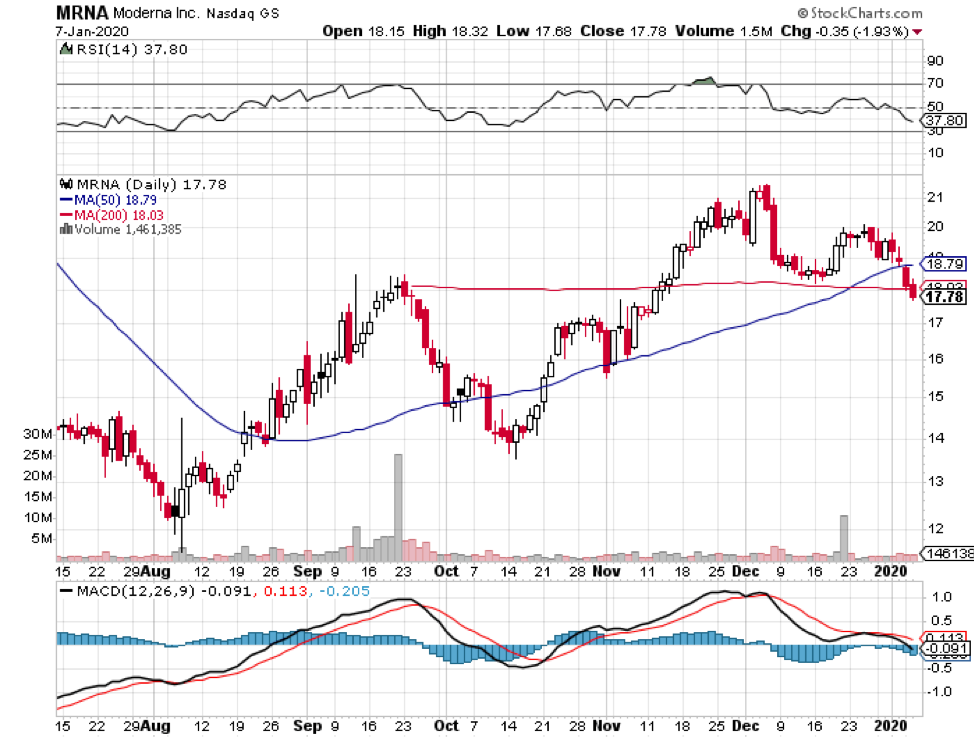Click the 5M label on volume axis
The width and height of the screenshot is (974, 737).
coord(42,538)
